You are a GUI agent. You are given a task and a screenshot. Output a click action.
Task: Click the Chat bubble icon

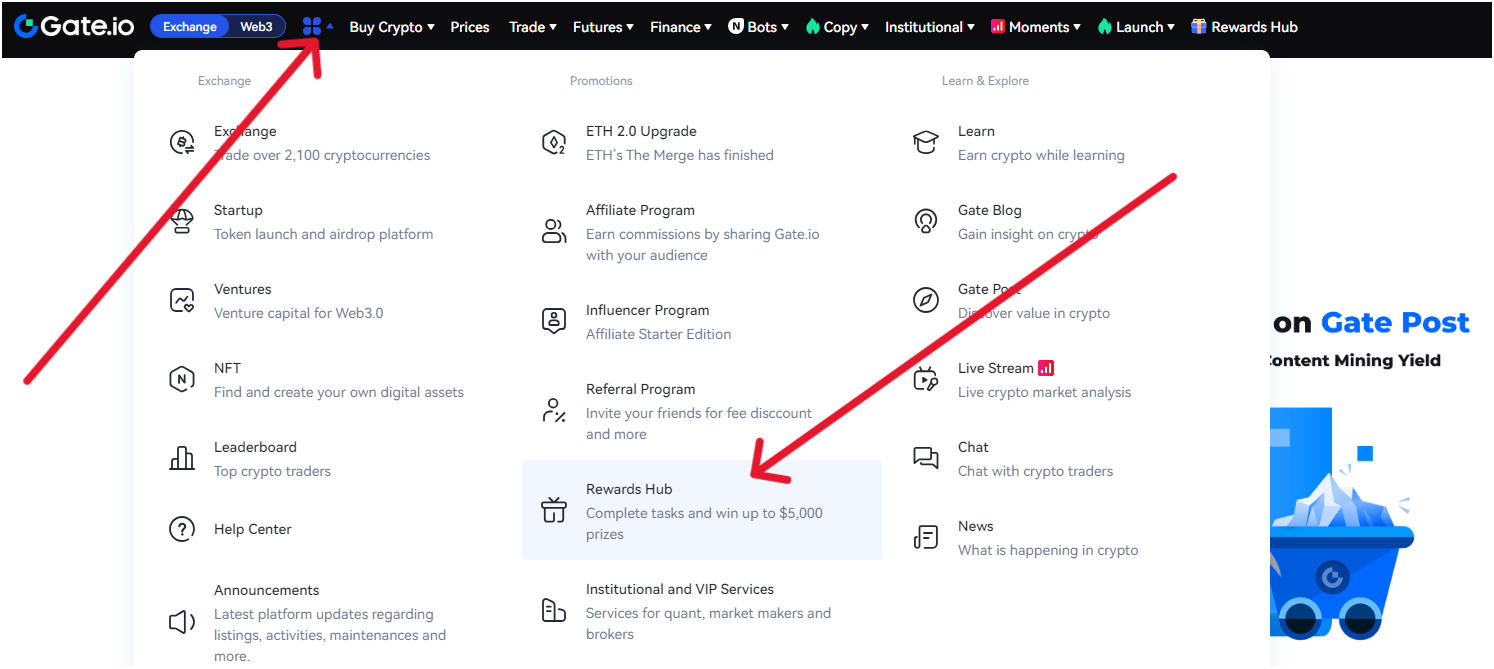[926, 457]
